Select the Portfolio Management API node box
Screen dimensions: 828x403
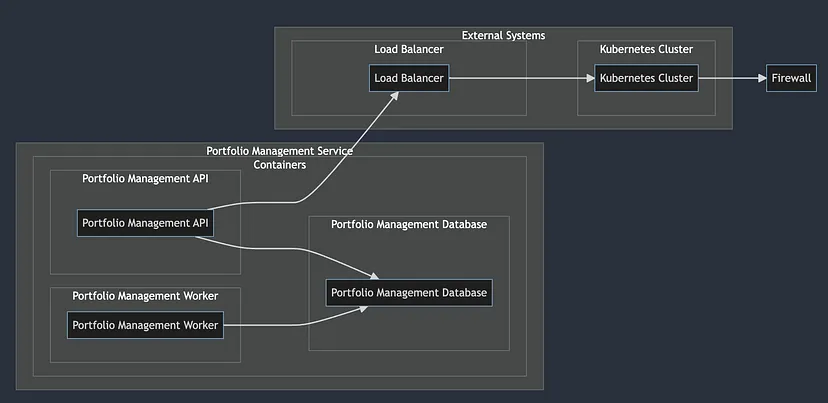click(x=145, y=223)
